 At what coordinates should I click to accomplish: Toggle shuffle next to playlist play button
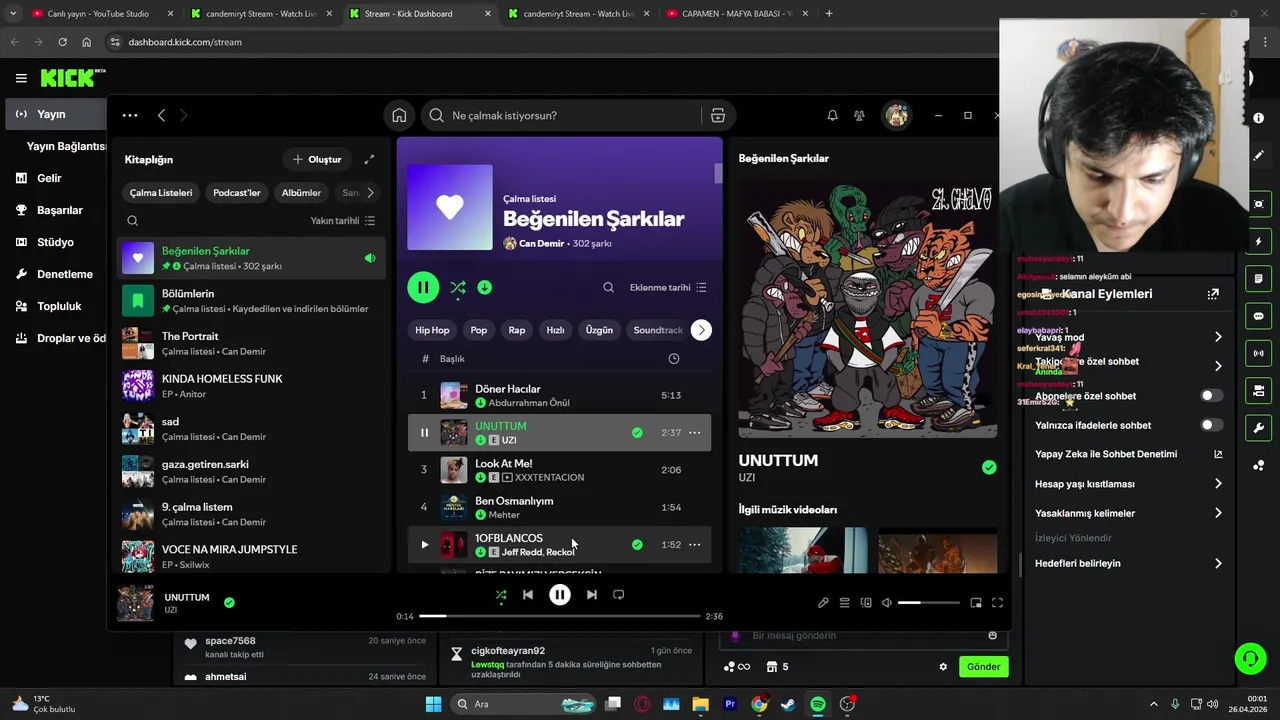pyautogui.click(x=457, y=287)
